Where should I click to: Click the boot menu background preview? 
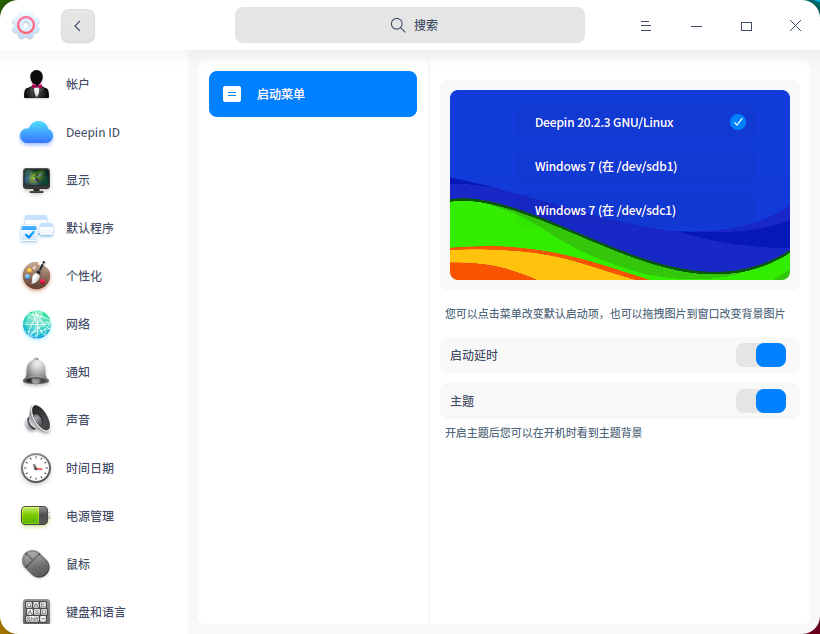tap(620, 185)
